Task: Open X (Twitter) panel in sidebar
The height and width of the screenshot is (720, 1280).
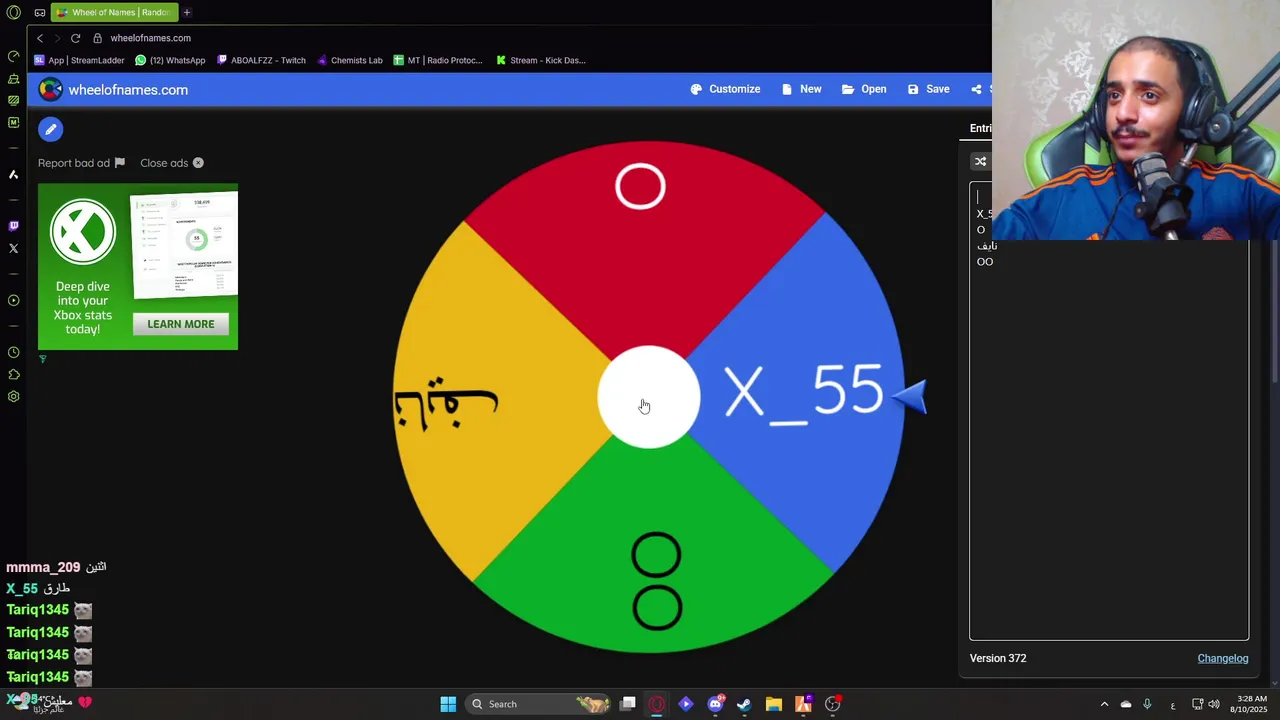Action: [x=14, y=248]
